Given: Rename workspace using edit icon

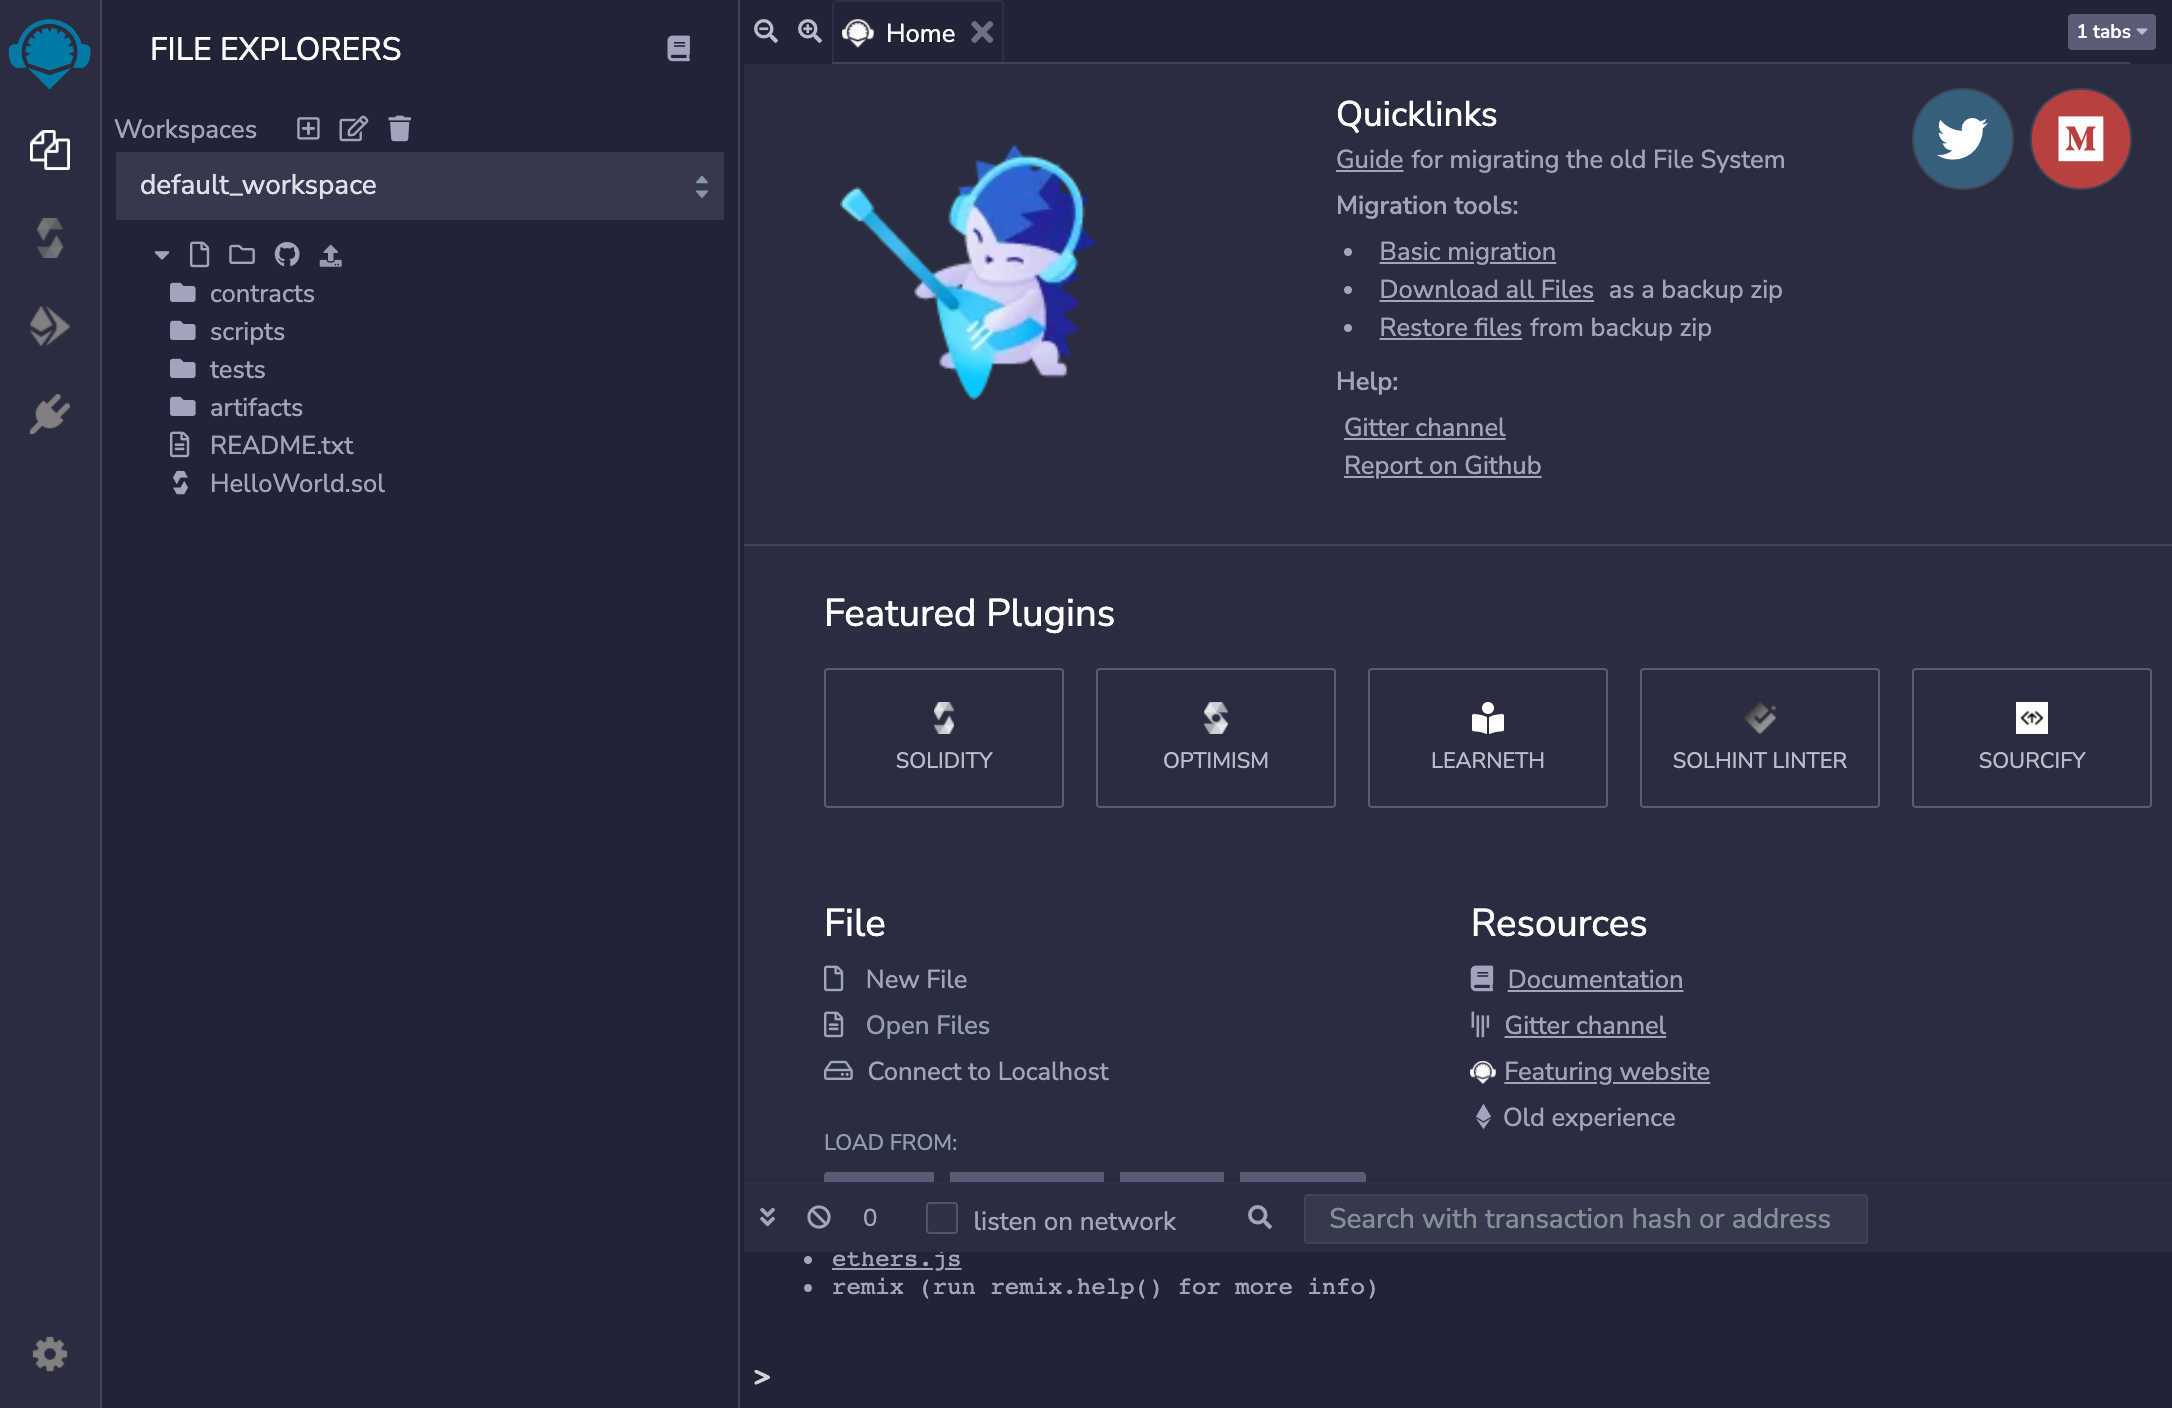Looking at the screenshot, I should 353,128.
